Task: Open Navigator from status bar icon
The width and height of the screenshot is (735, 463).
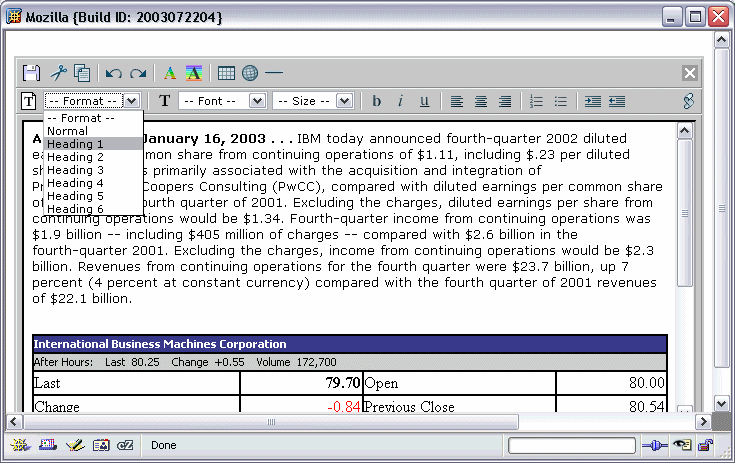Action: coord(20,445)
